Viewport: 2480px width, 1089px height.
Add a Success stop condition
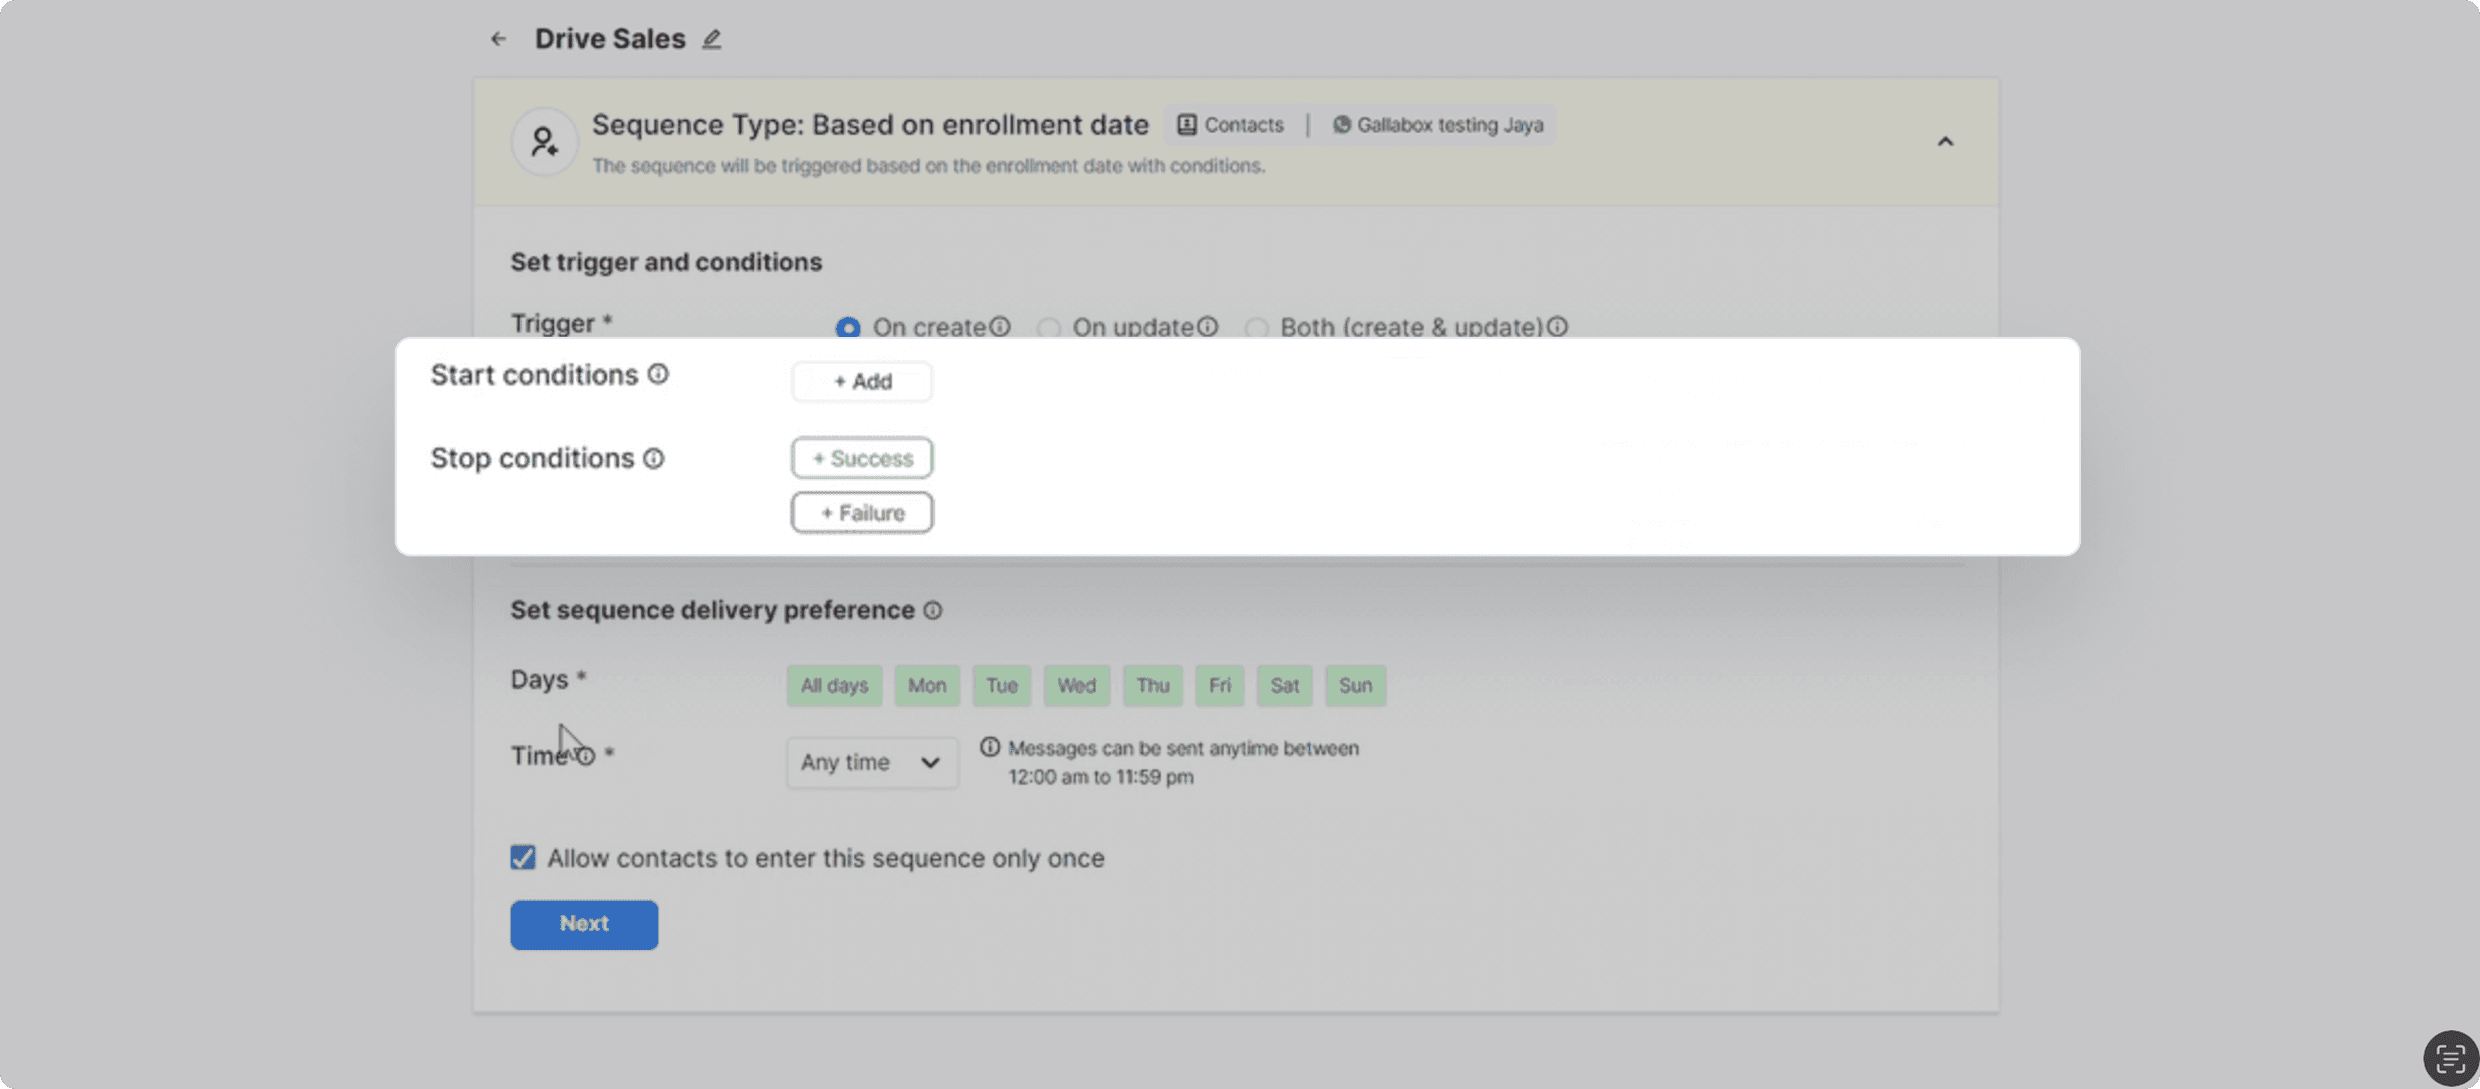click(862, 458)
